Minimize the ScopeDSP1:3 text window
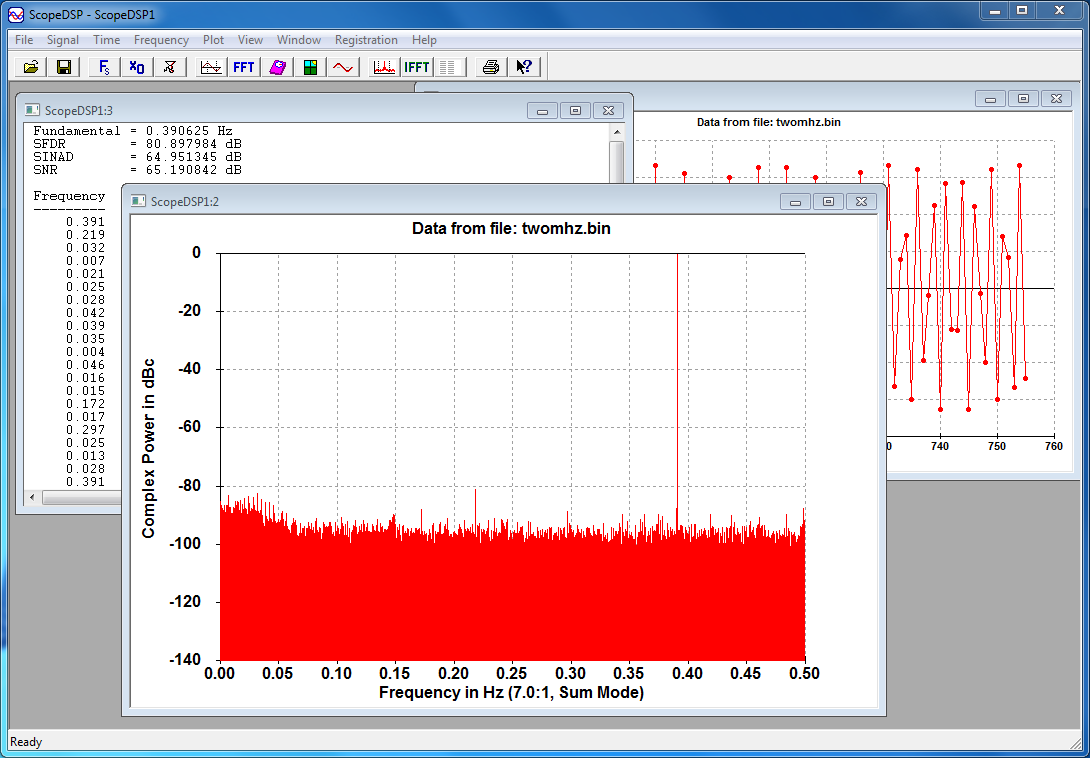The image size is (1090, 758). click(542, 110)
